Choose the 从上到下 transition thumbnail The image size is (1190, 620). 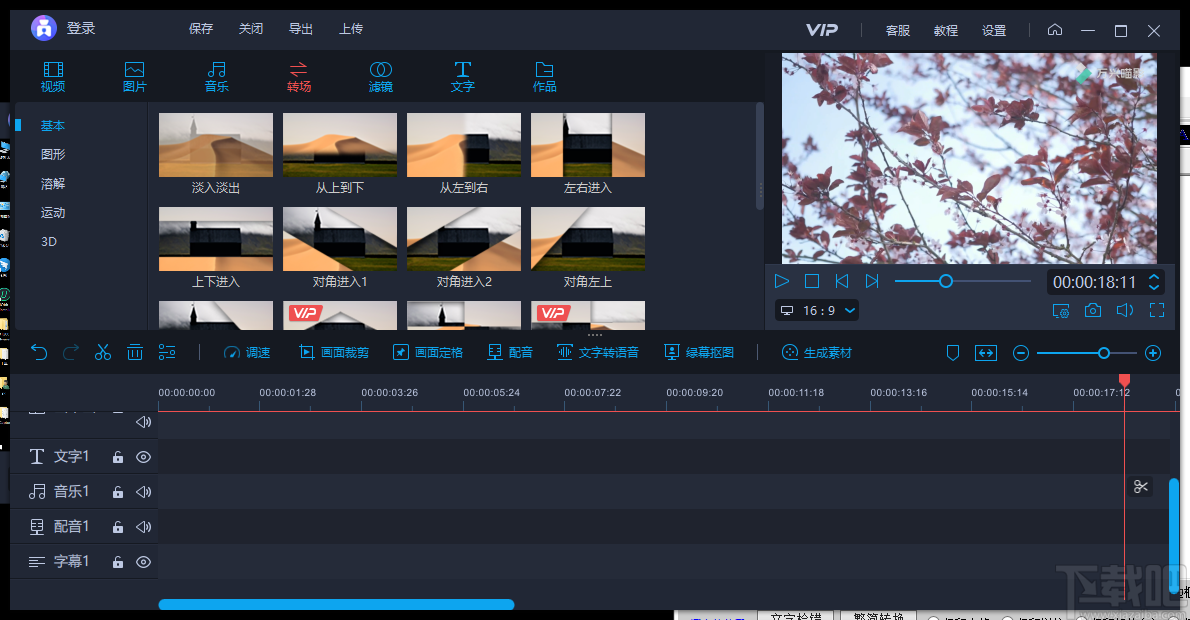coord(340,145)
